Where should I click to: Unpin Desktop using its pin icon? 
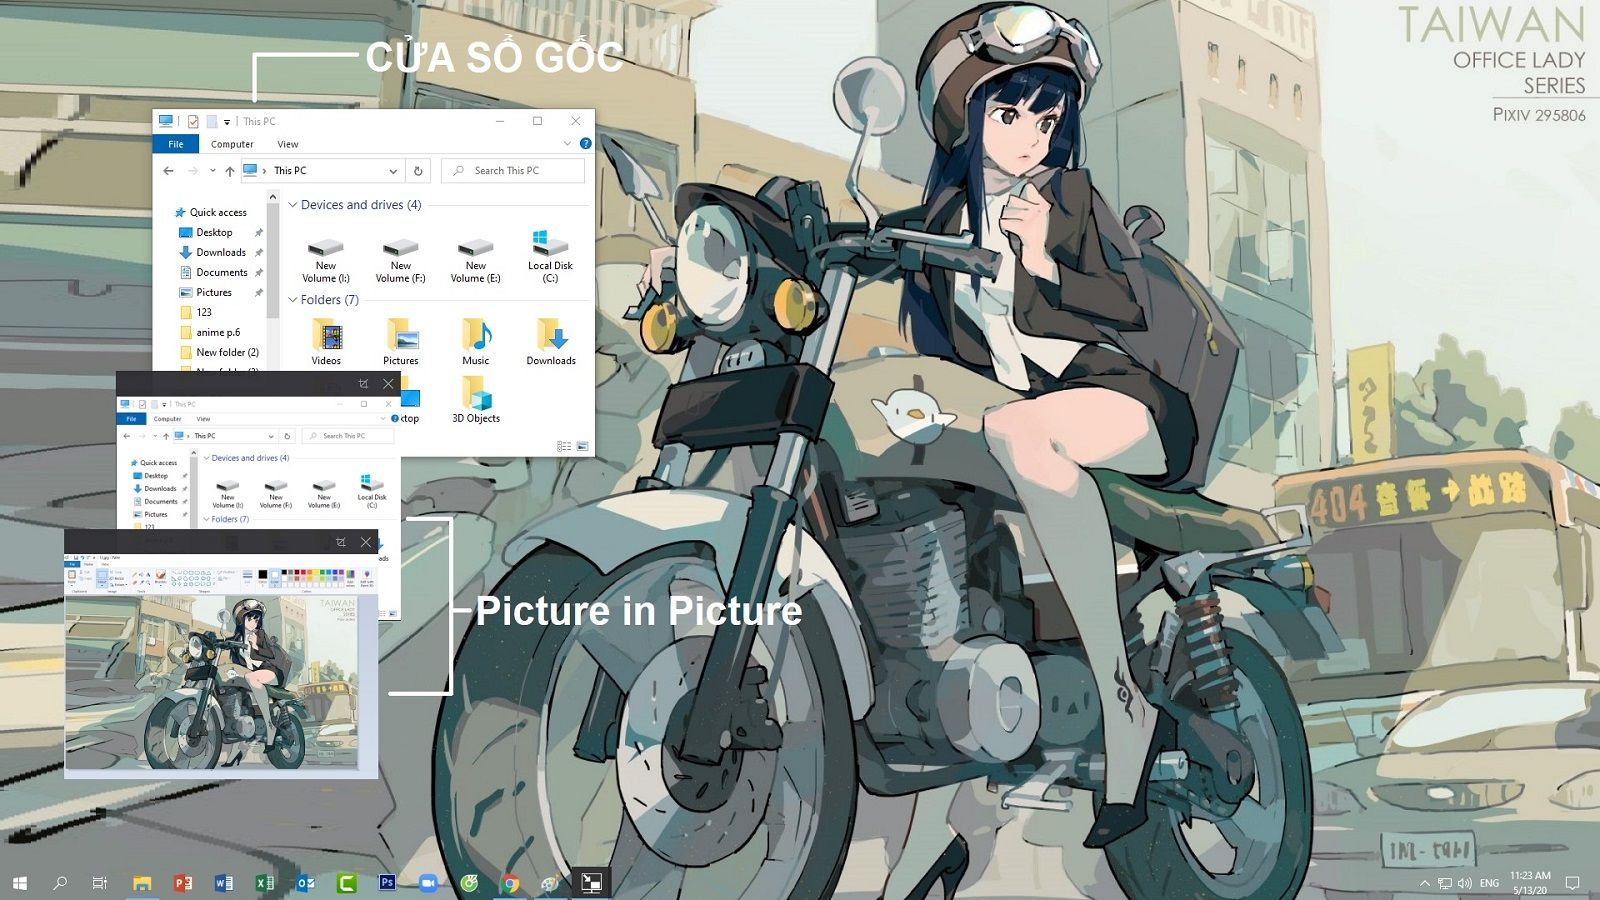coord(259,232)
